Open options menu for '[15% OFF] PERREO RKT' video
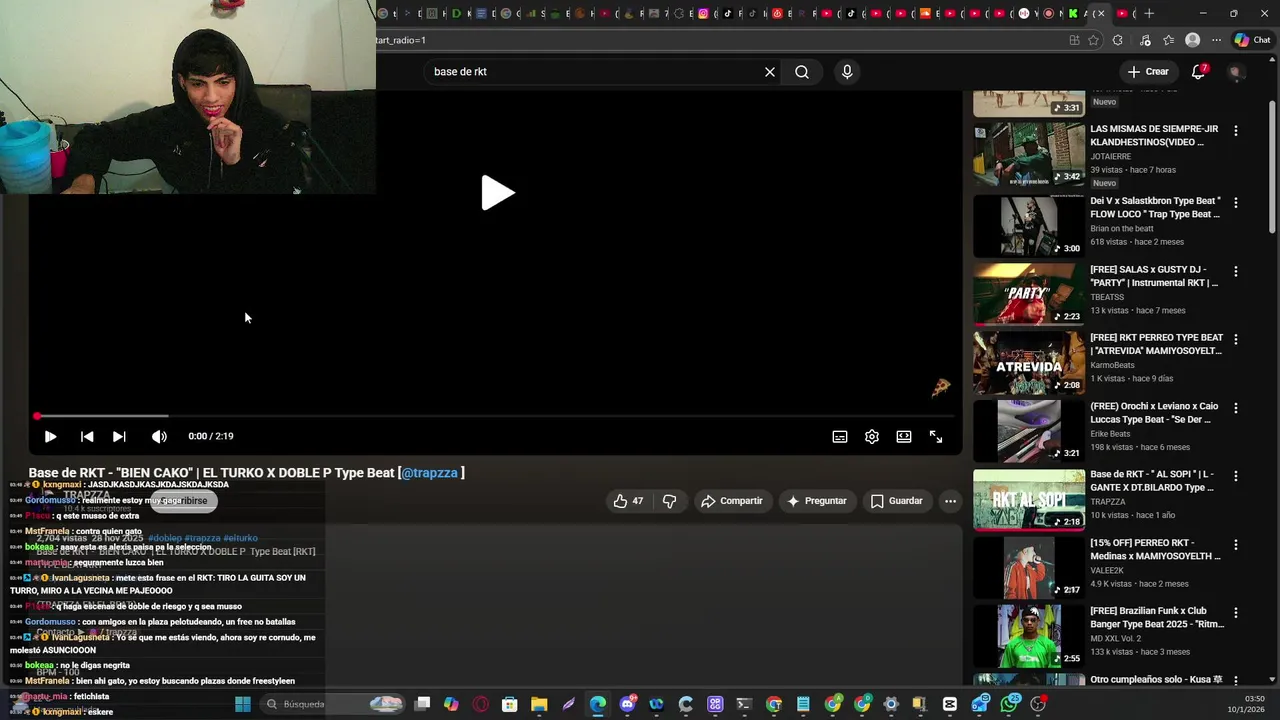 1236,545
